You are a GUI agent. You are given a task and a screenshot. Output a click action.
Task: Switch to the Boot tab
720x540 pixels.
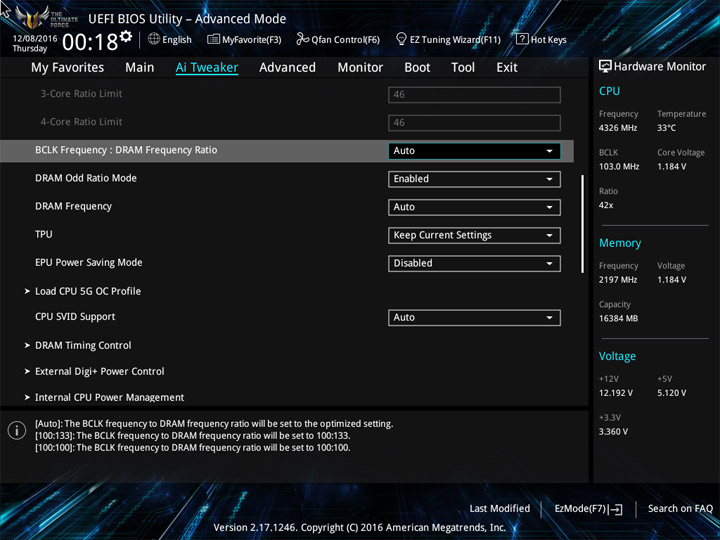coord(417,68)
